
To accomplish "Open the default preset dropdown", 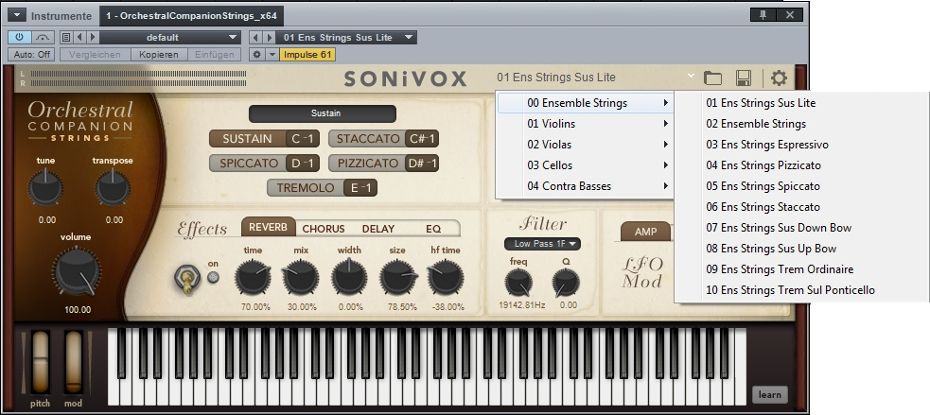I will 170,37.
